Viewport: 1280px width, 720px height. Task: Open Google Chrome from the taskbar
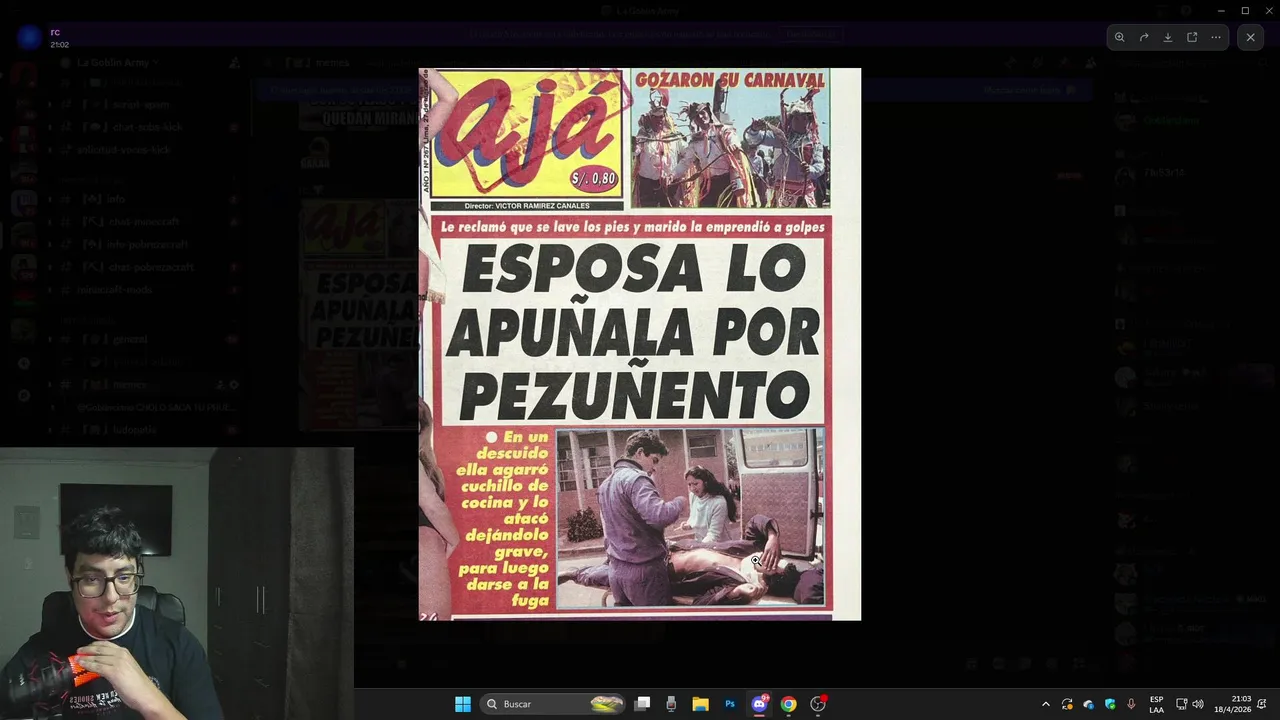click(x=788, y=704)
